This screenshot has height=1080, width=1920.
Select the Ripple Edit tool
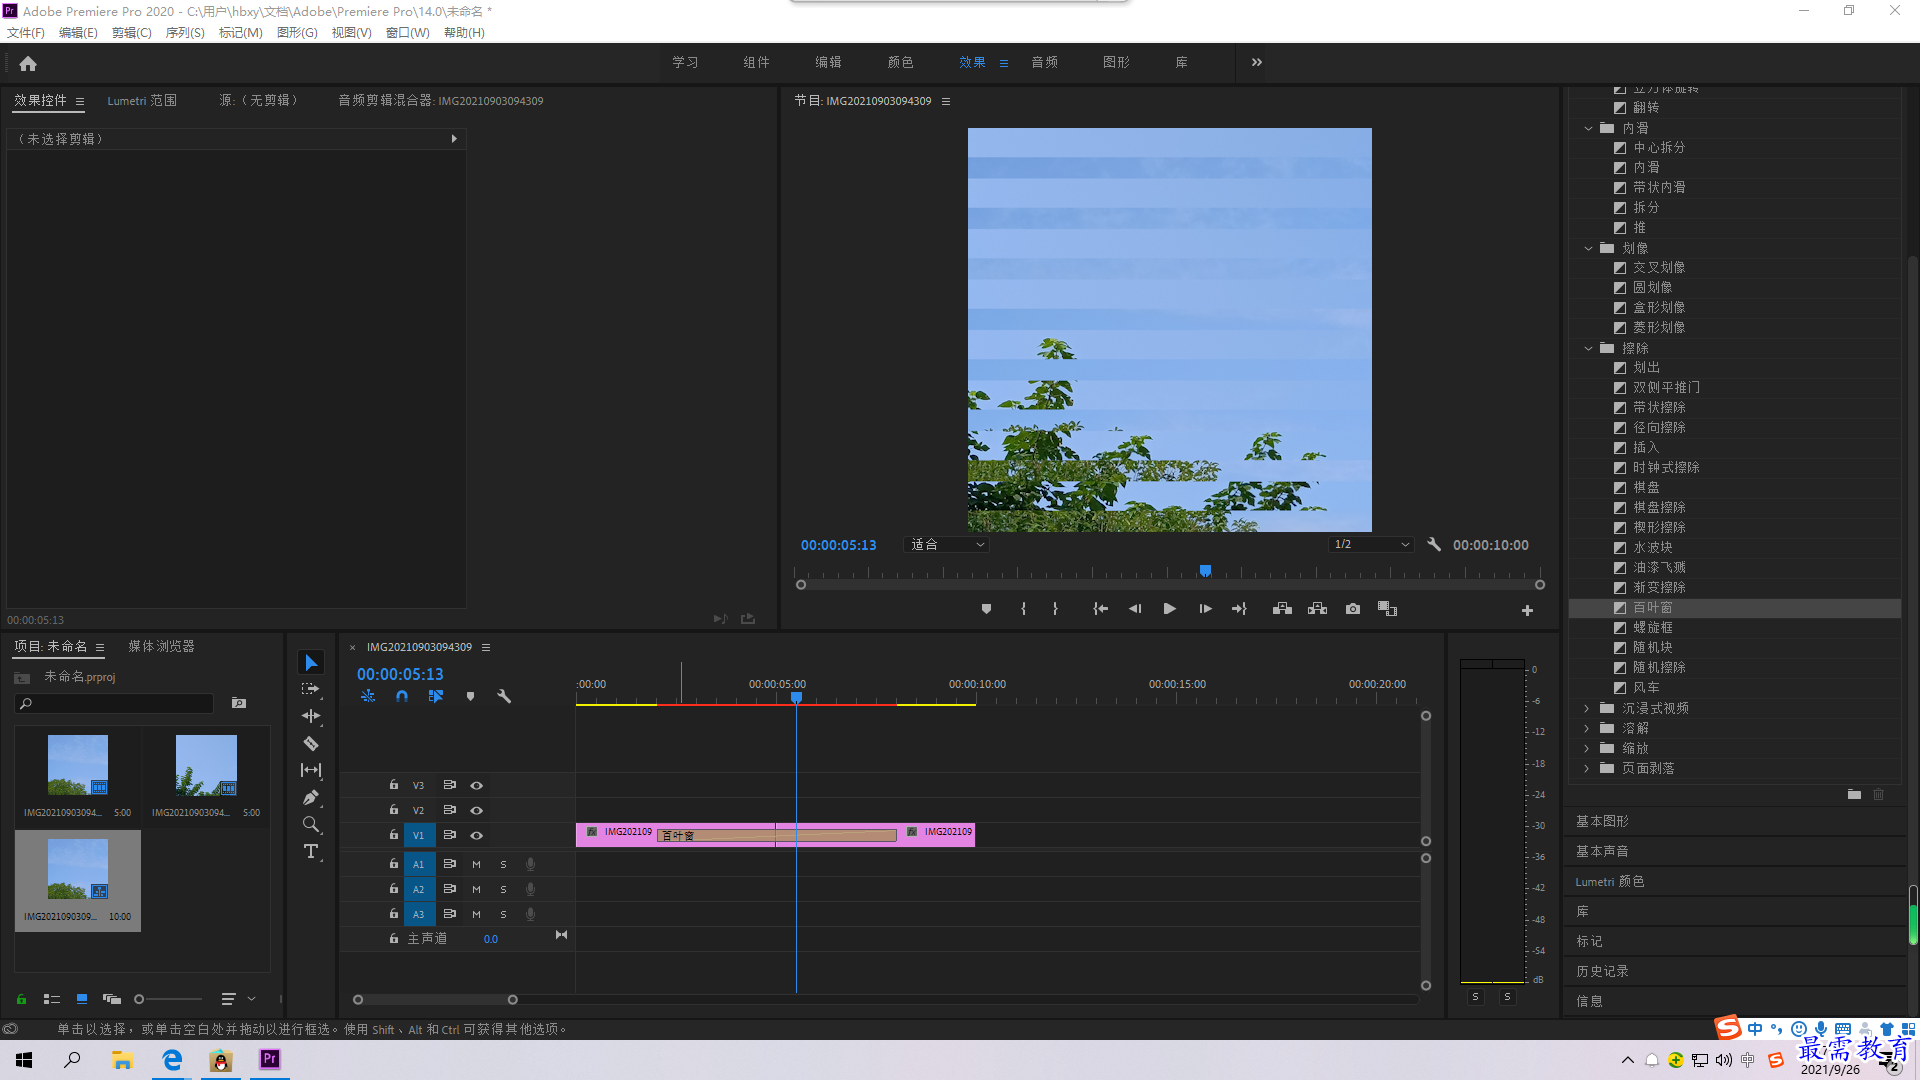[x=311, y=716]
